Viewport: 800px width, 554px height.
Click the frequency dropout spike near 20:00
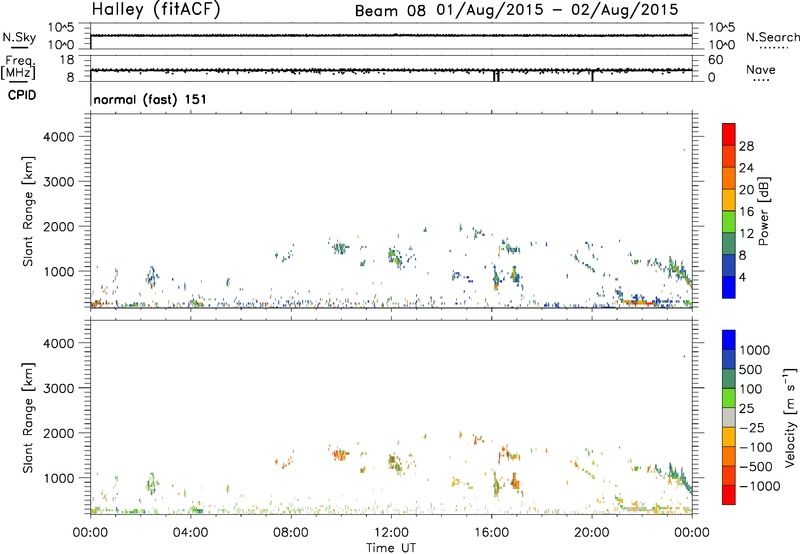point(592,75)
